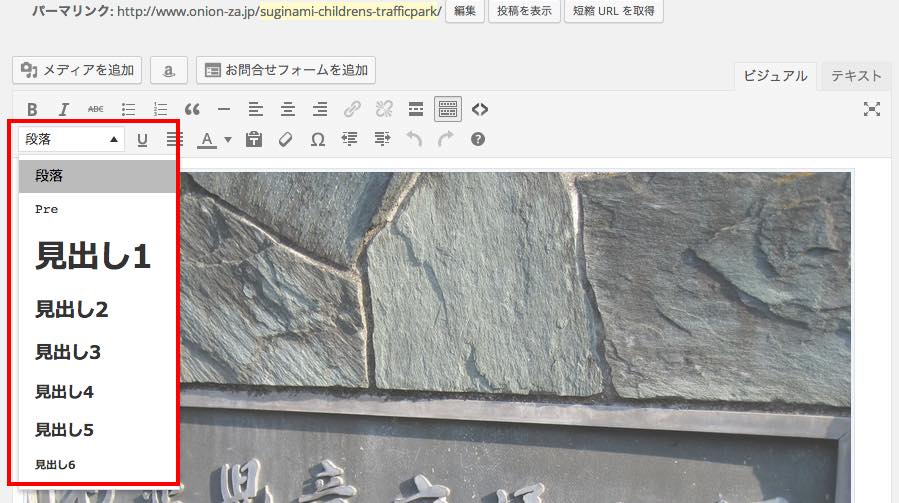Insert a blockquote

[192, 109]
